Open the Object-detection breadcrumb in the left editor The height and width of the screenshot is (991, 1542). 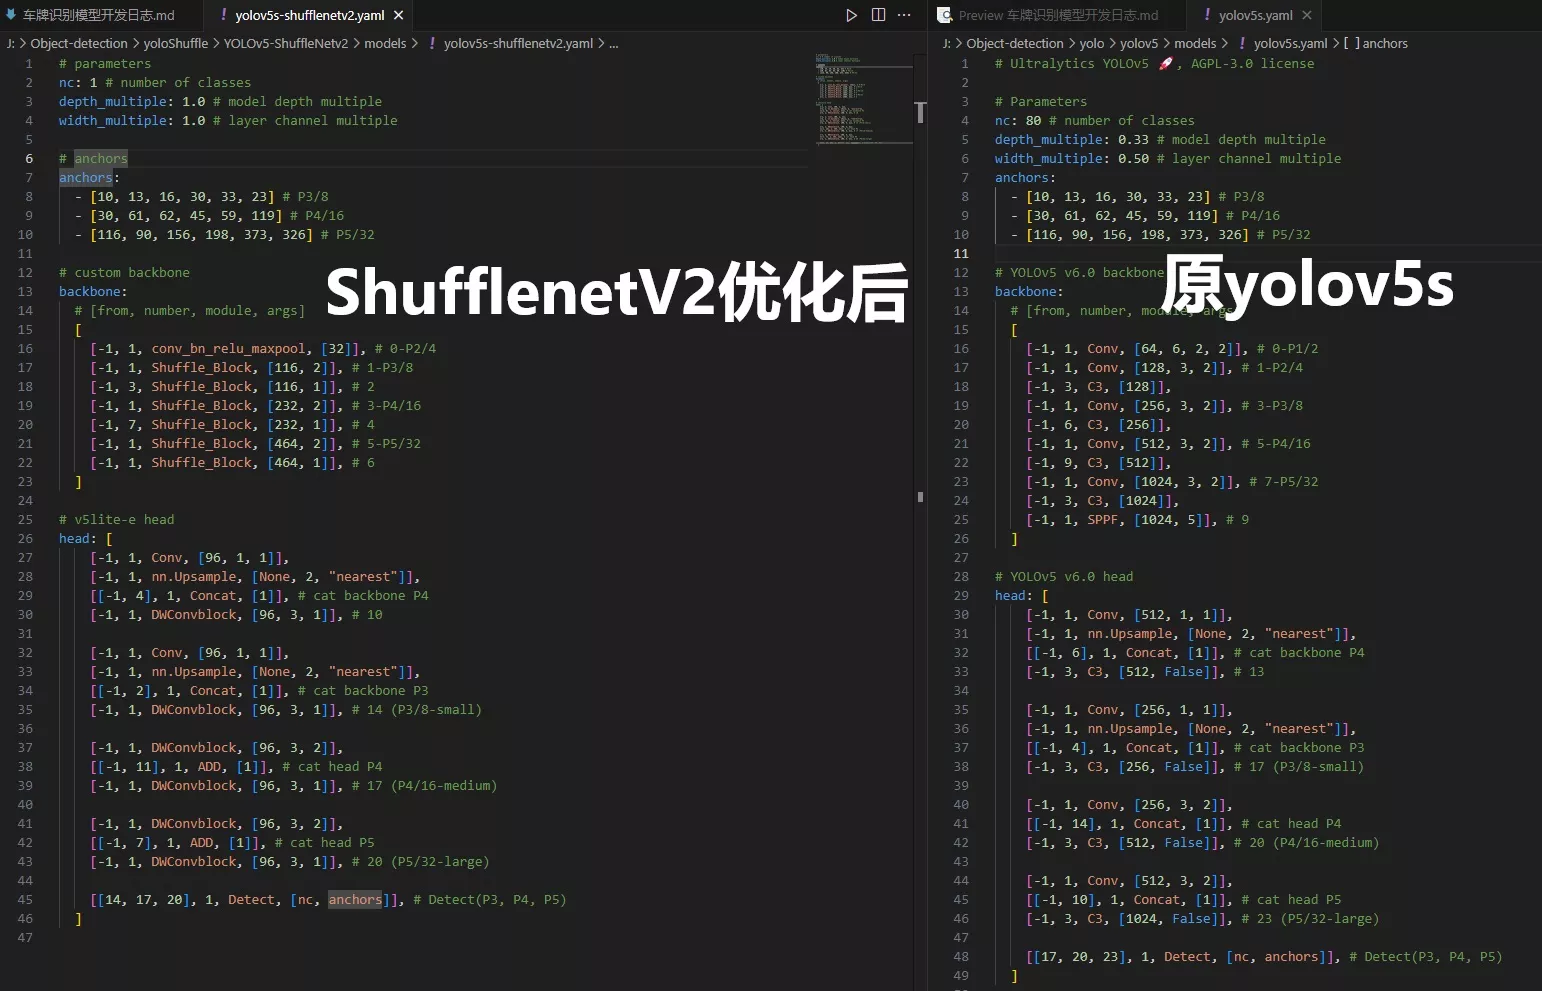pos(79,43)
